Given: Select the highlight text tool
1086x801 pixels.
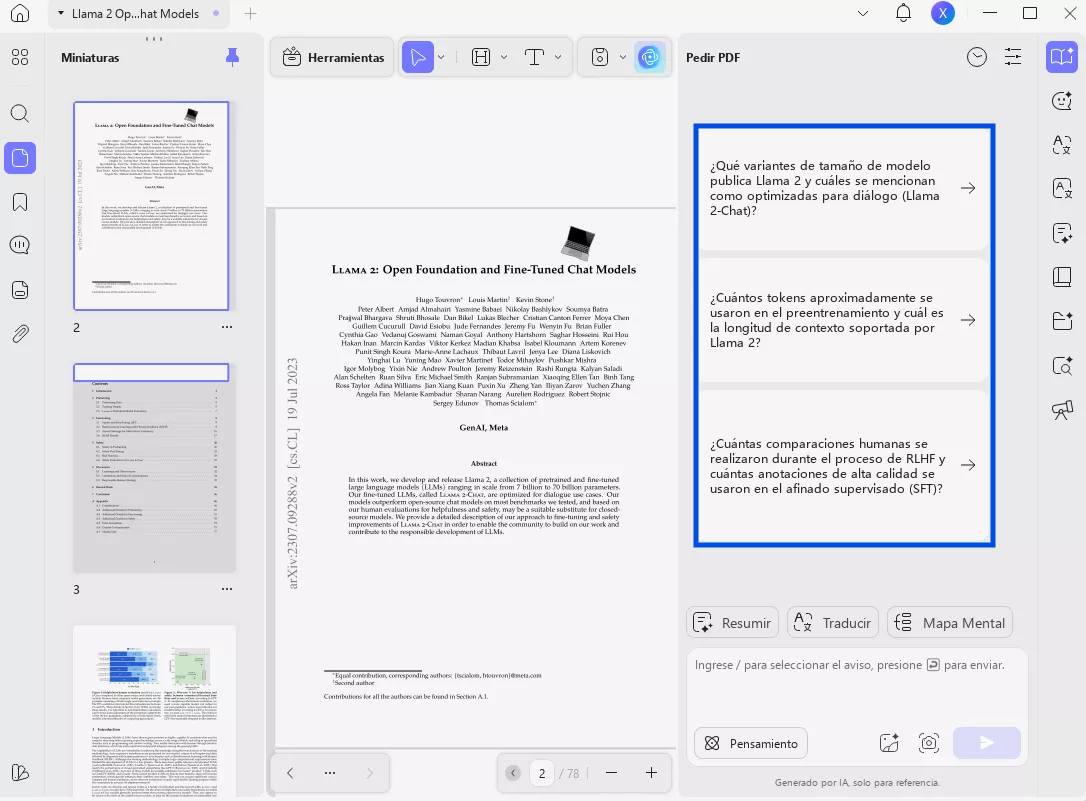Looking at the screenshot, I should tap(481, 57).
